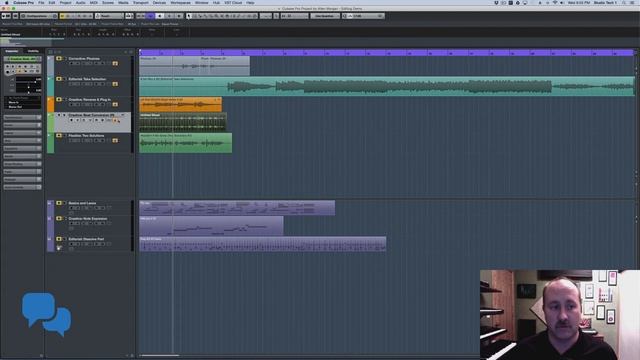
Task: Open the Audio menu
Action: click(x=80, y=2)
